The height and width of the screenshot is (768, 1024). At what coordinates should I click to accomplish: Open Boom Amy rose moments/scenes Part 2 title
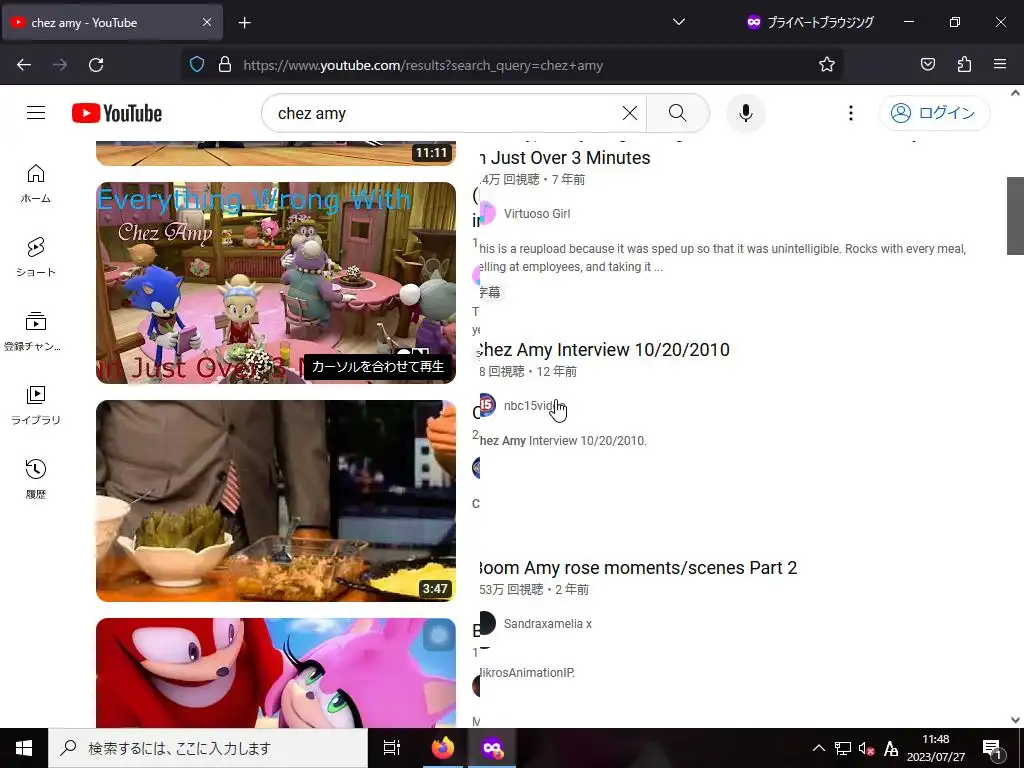coord(638,568)
